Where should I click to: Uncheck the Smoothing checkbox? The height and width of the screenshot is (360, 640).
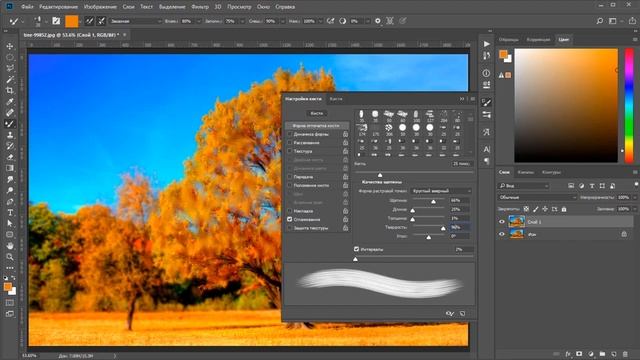290,219
